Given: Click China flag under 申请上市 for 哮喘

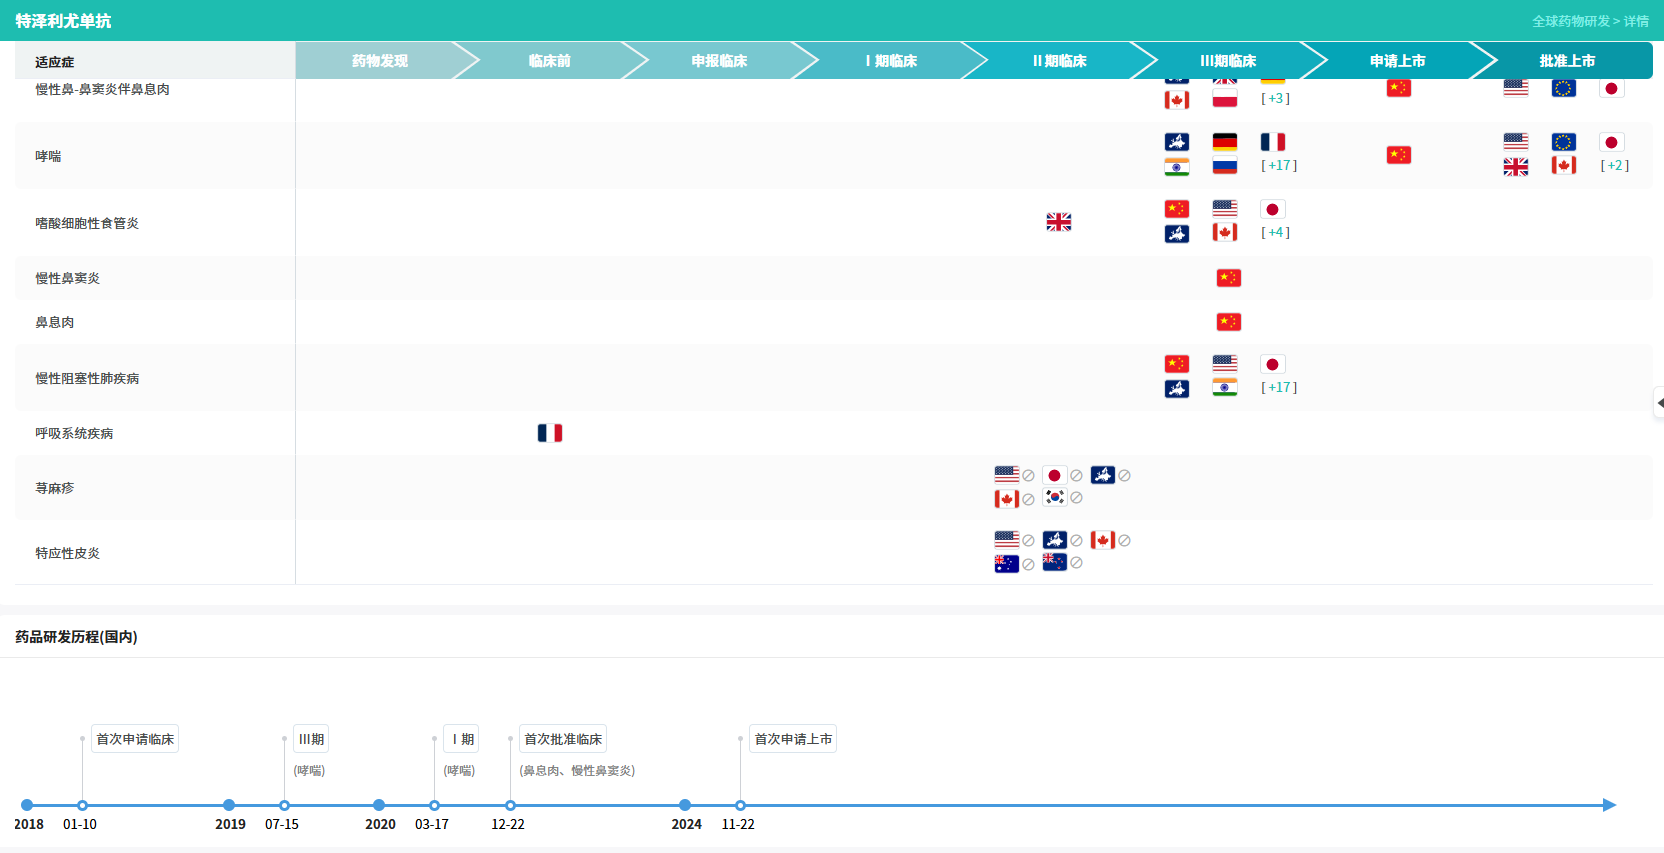Looking at the screenshot, I should click(x=1399, y=155).
